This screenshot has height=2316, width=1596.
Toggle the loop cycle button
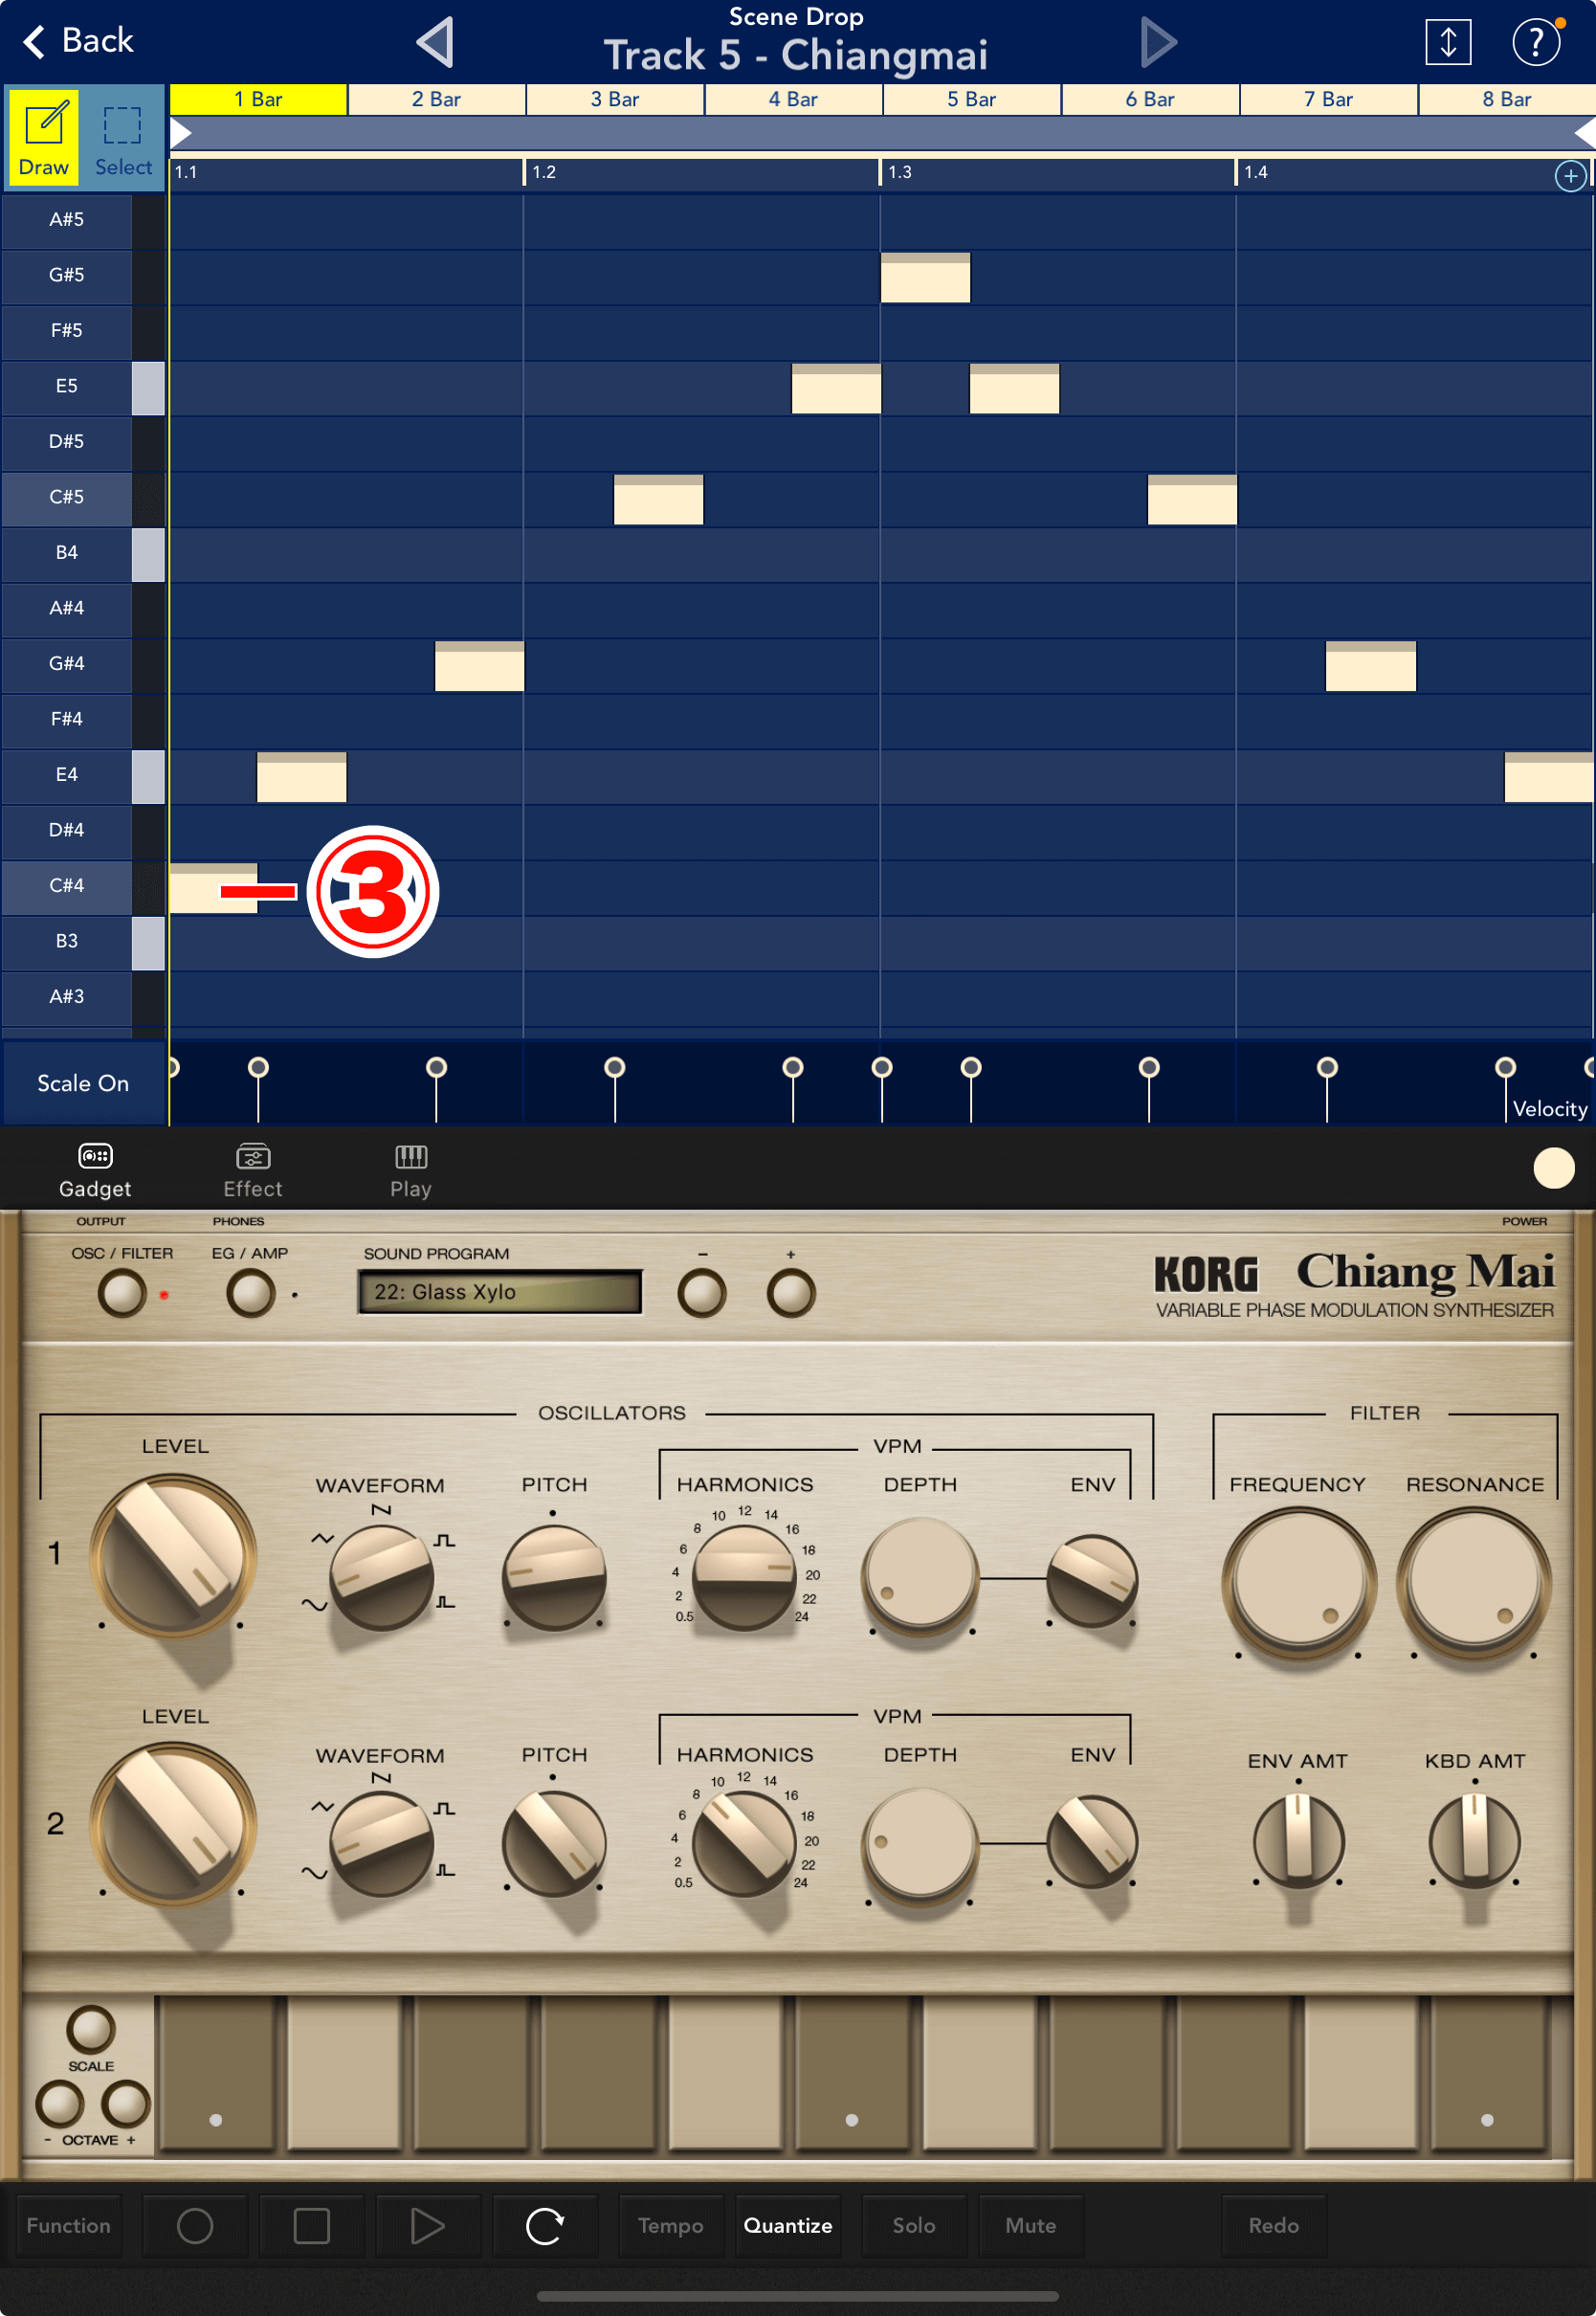(x=545, y=2226)
